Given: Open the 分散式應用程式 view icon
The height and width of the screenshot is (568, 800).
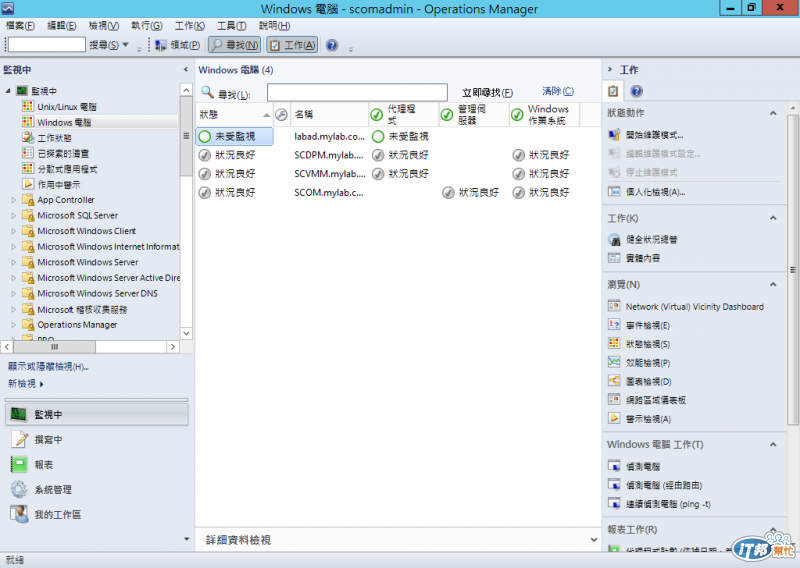Looking at the screenshot, I should tap(28, 168).
